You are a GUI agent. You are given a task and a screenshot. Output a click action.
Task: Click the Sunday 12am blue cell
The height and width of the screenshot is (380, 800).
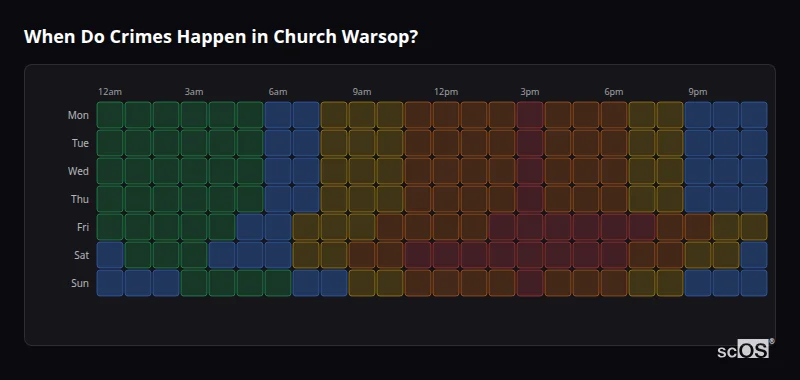110,283
